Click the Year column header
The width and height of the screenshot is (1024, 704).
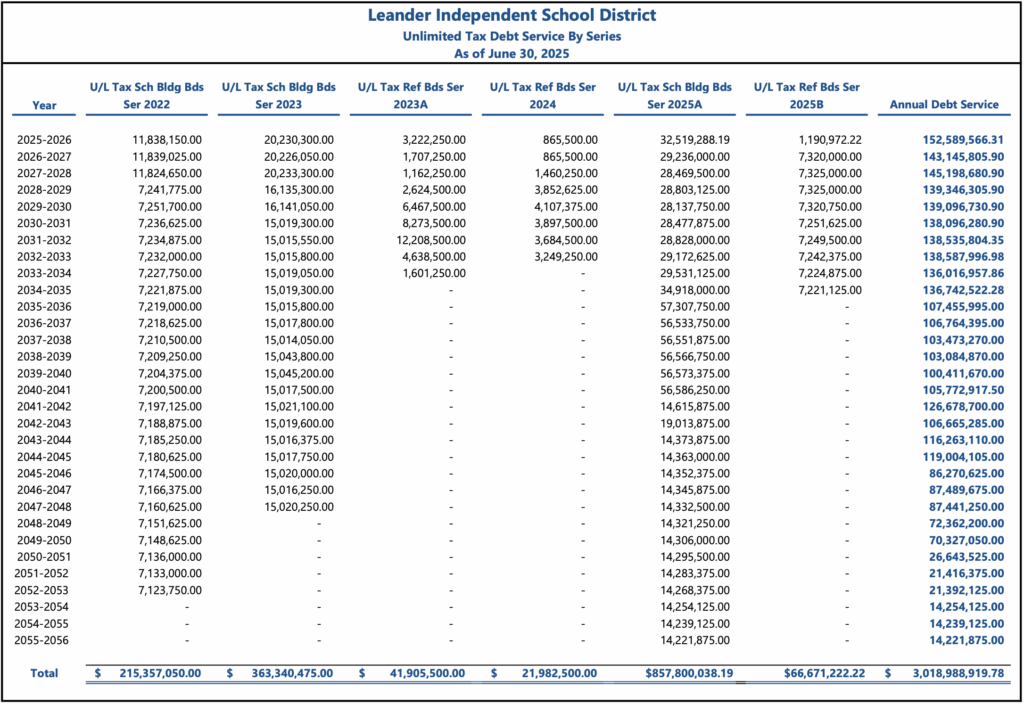tap(44, 105)
